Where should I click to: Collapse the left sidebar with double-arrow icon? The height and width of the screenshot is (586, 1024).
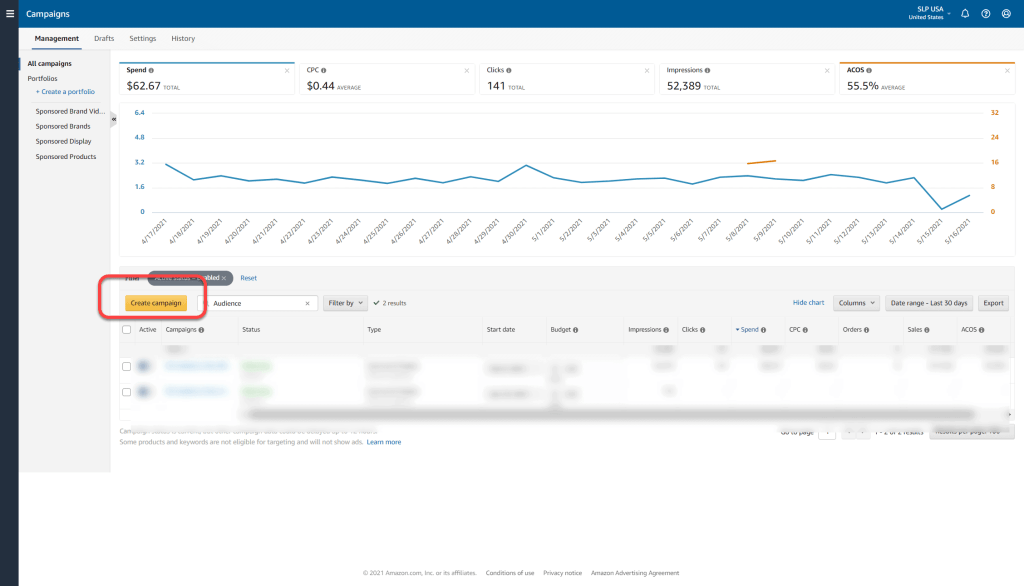113,119
